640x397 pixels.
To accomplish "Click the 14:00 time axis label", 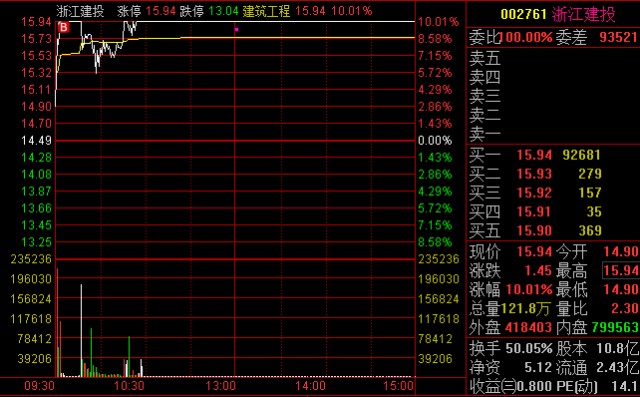I will coord(311,386).
